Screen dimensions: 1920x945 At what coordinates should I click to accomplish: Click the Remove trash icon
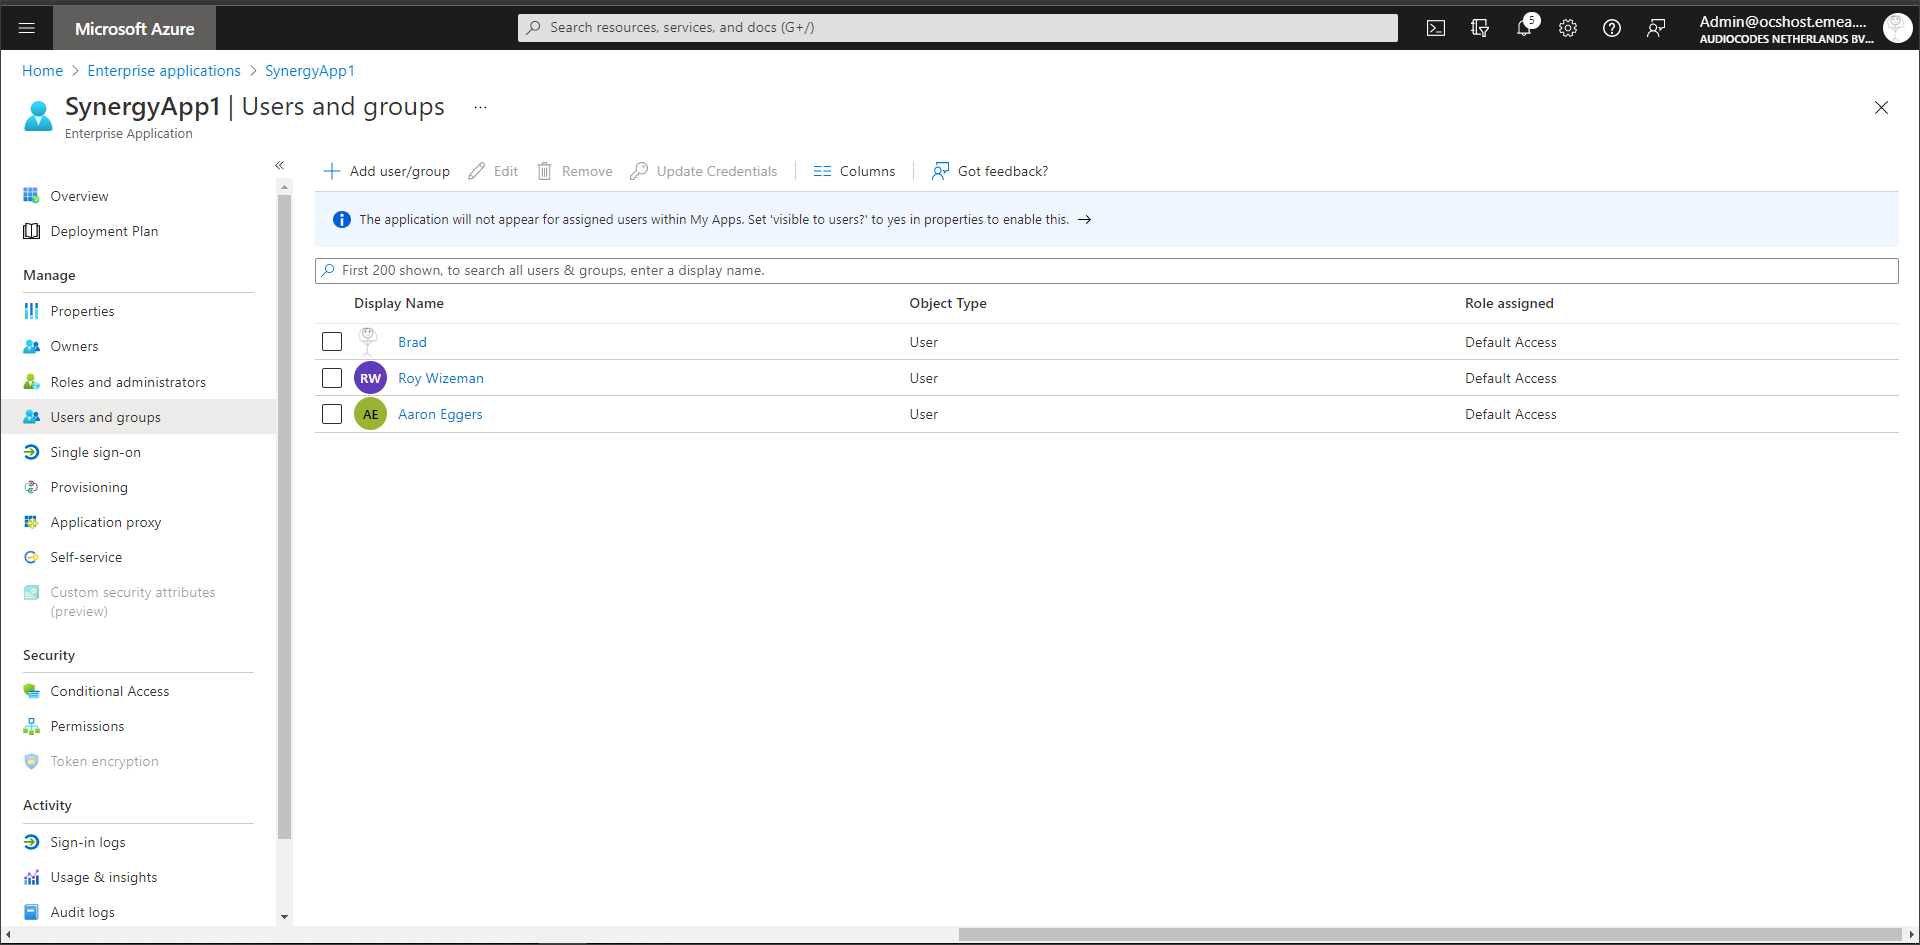coord(545,171)
